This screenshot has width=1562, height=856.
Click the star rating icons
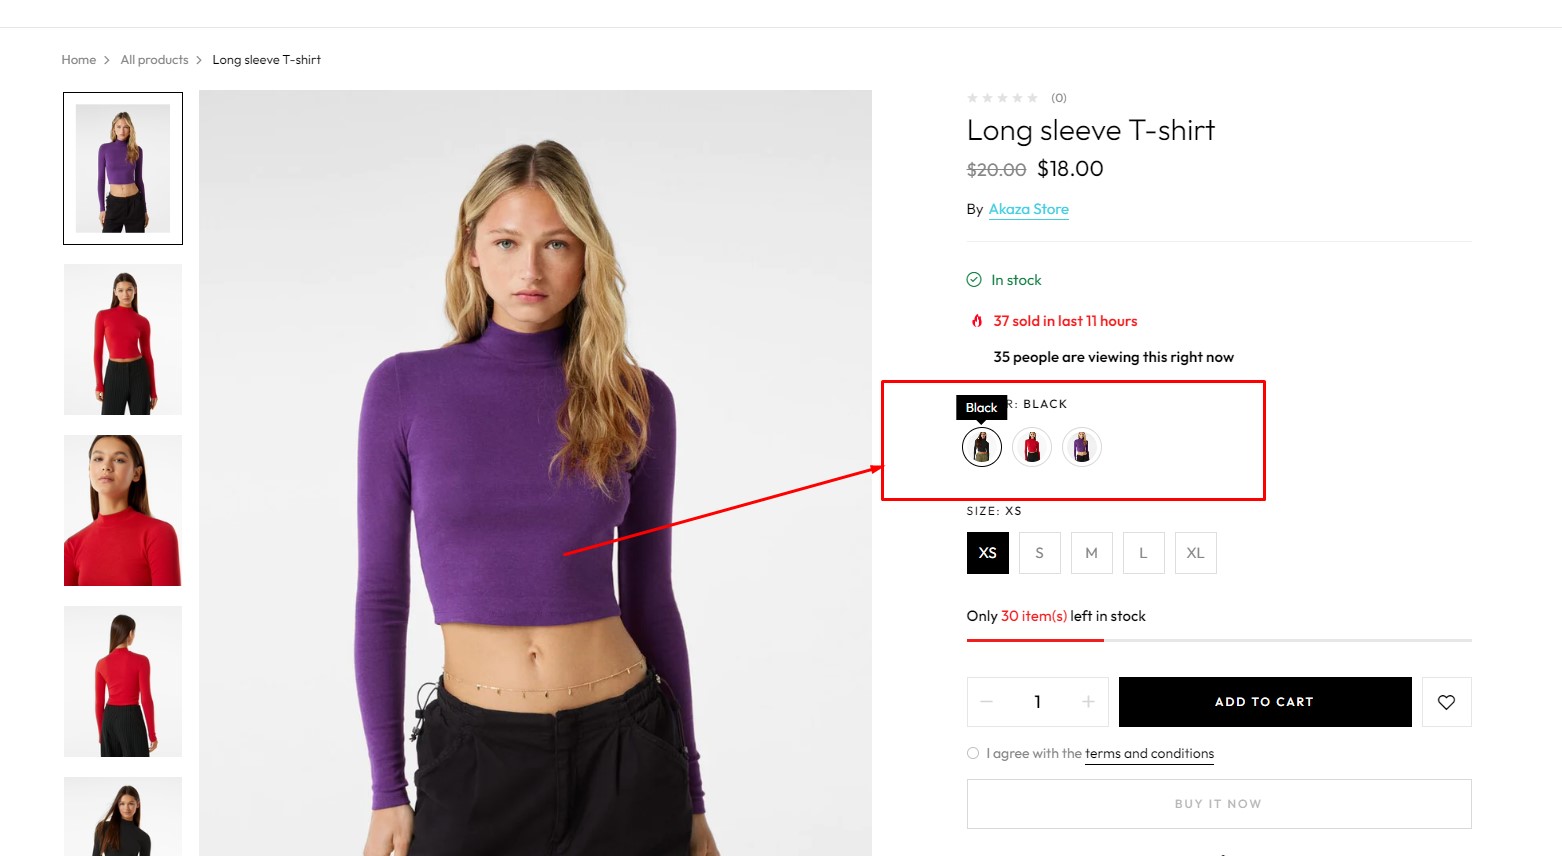[x=1002, y=98]
